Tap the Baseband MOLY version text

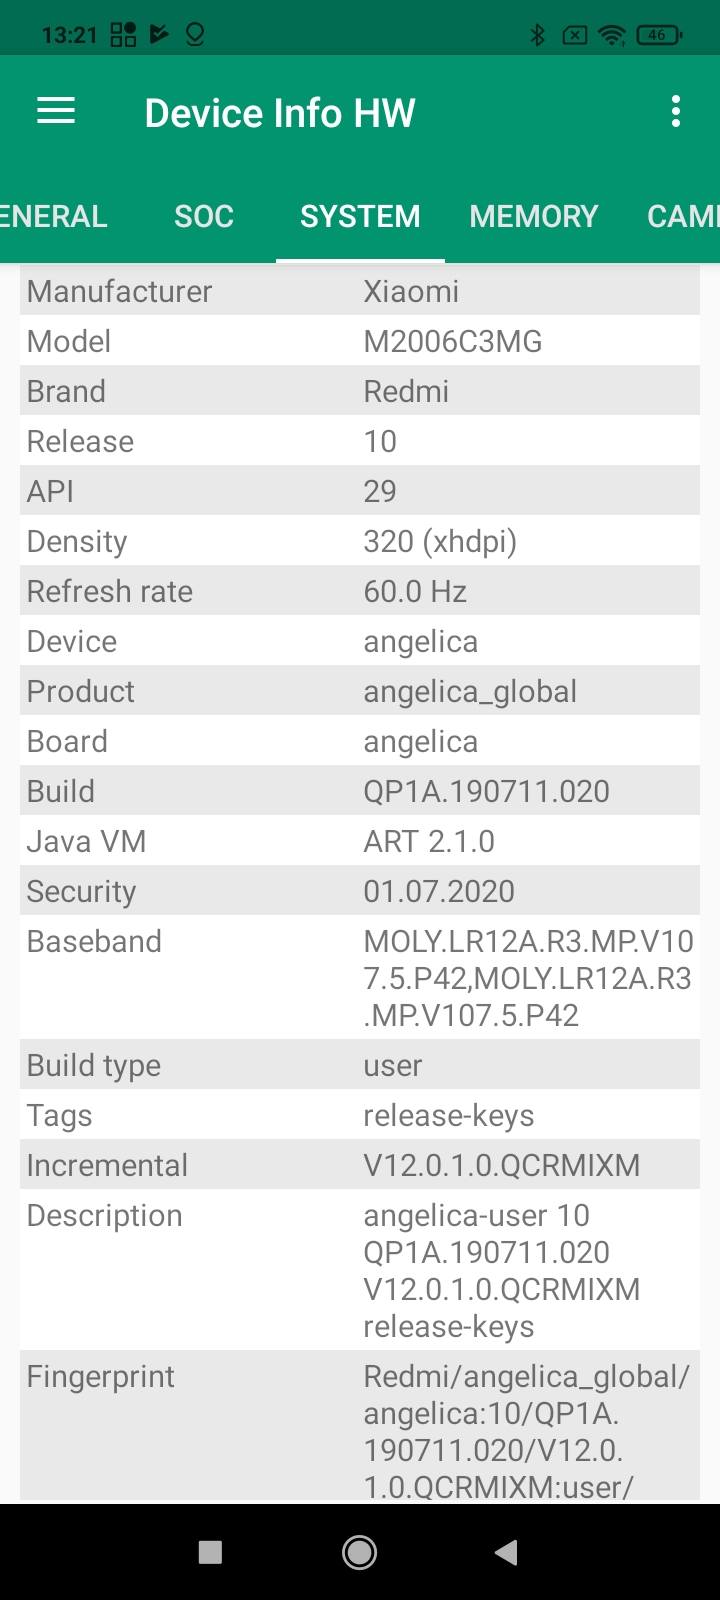[x=528, y=978]
